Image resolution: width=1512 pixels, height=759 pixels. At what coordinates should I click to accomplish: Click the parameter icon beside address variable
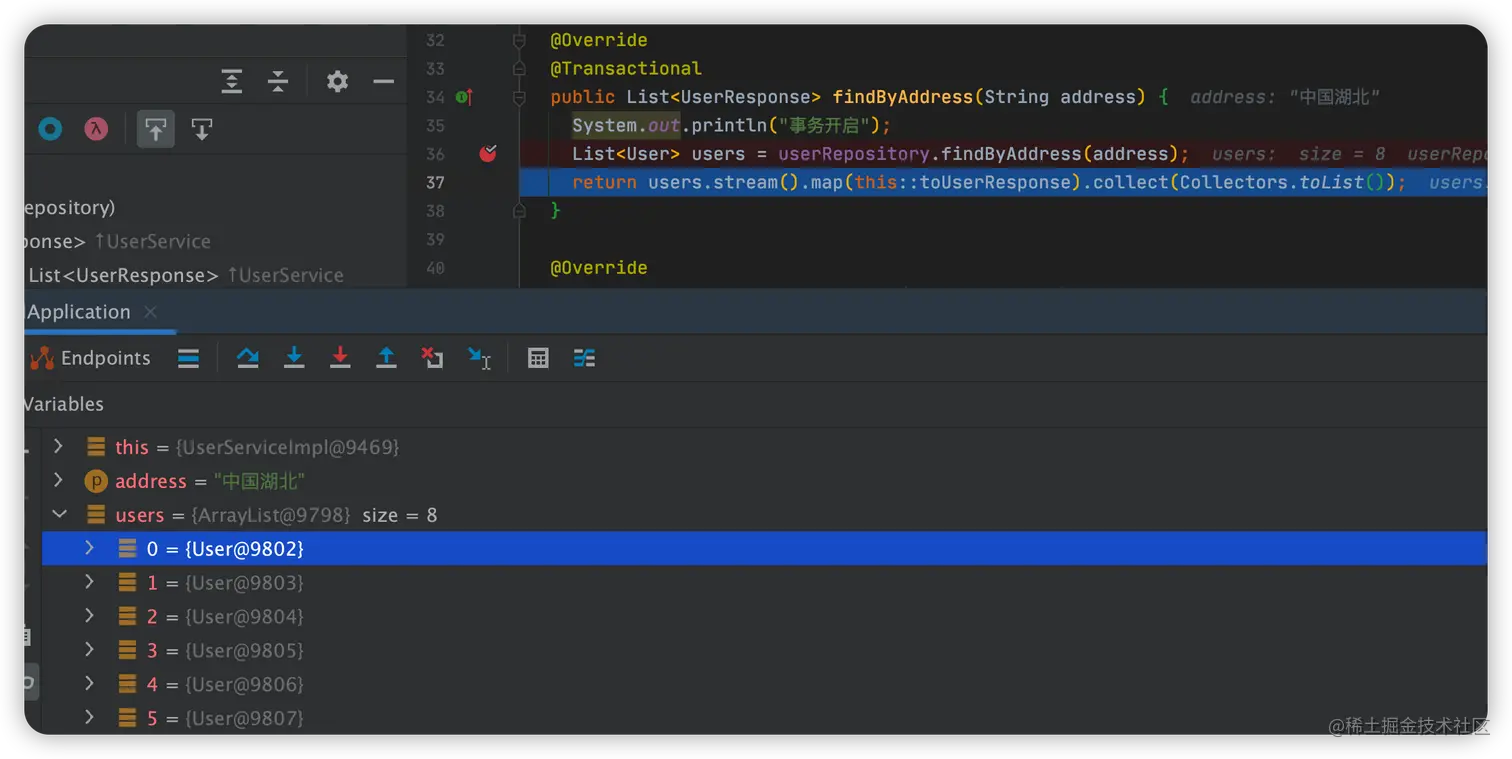pos(95,481)
